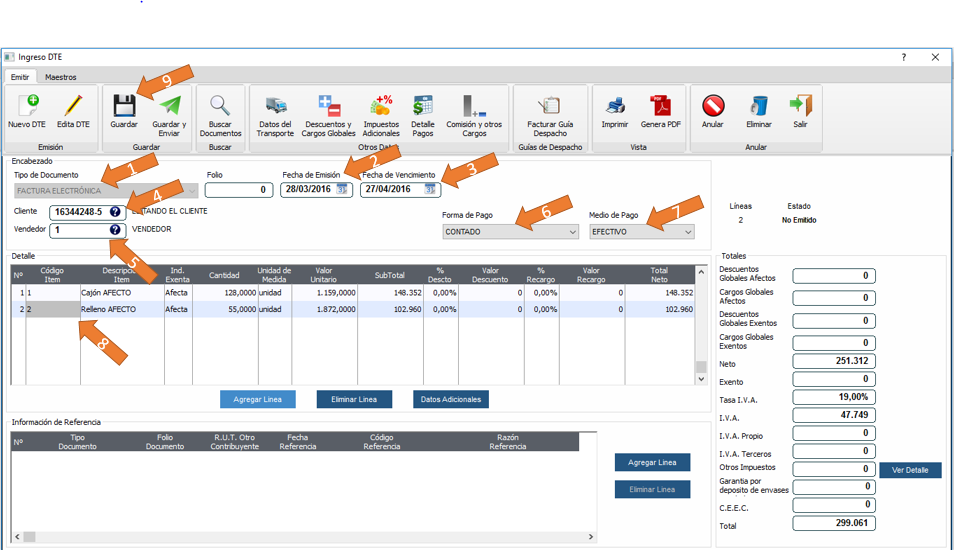The height and width of the screenshot is (550, 954).
Task: Open Edita DTE pencil tool
Action: (73, 106)
